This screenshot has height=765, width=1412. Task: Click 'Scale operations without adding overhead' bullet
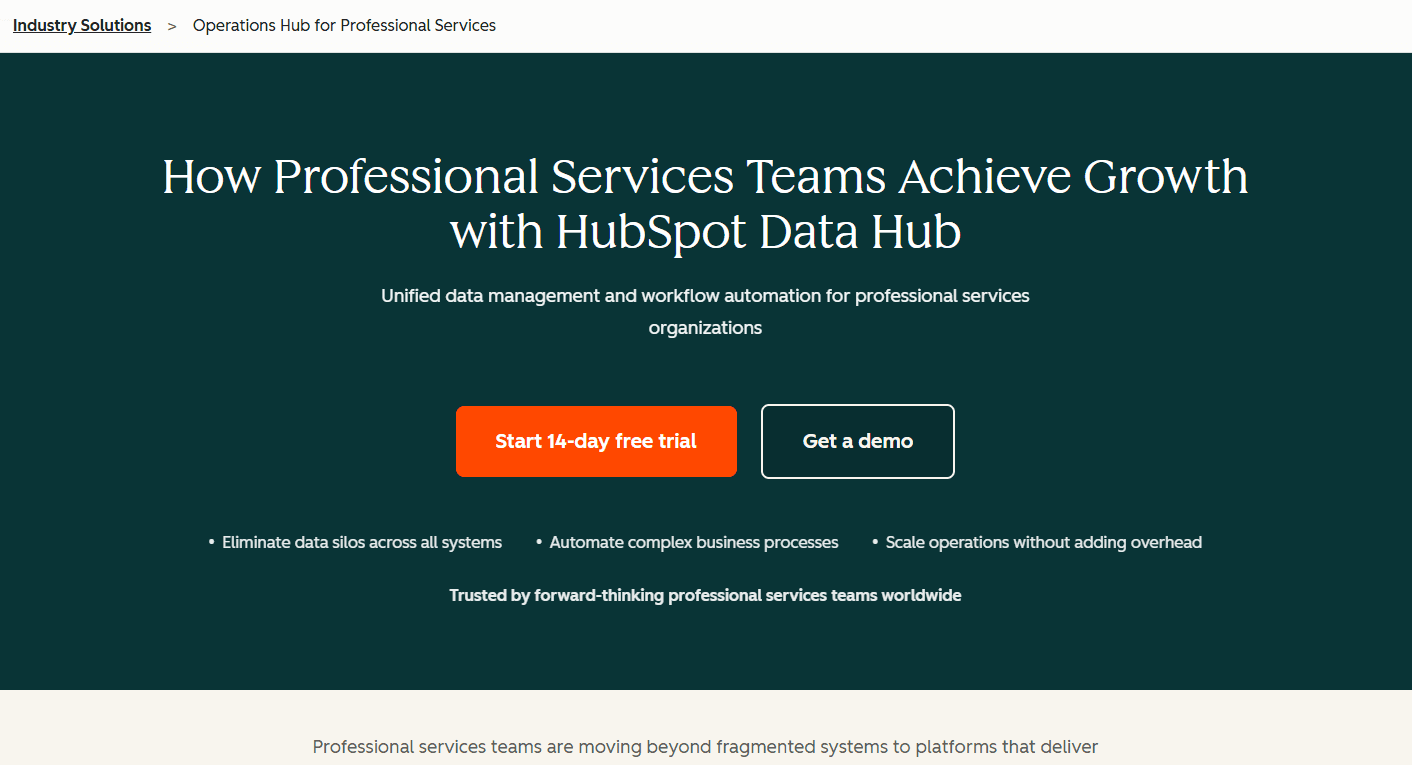coord(1044,542)
